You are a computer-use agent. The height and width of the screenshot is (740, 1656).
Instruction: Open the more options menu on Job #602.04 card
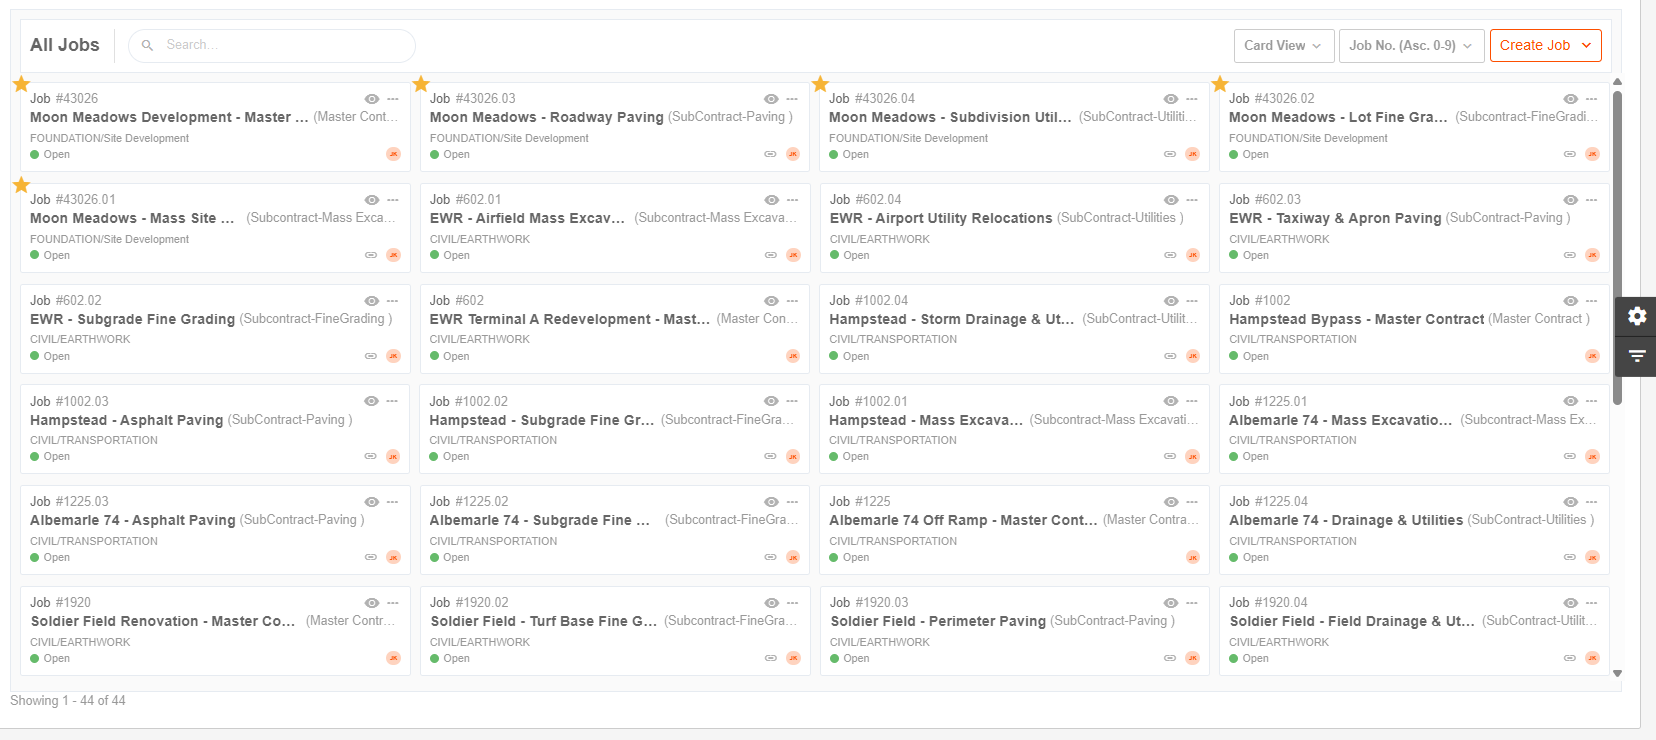[x=1191, y=200]
